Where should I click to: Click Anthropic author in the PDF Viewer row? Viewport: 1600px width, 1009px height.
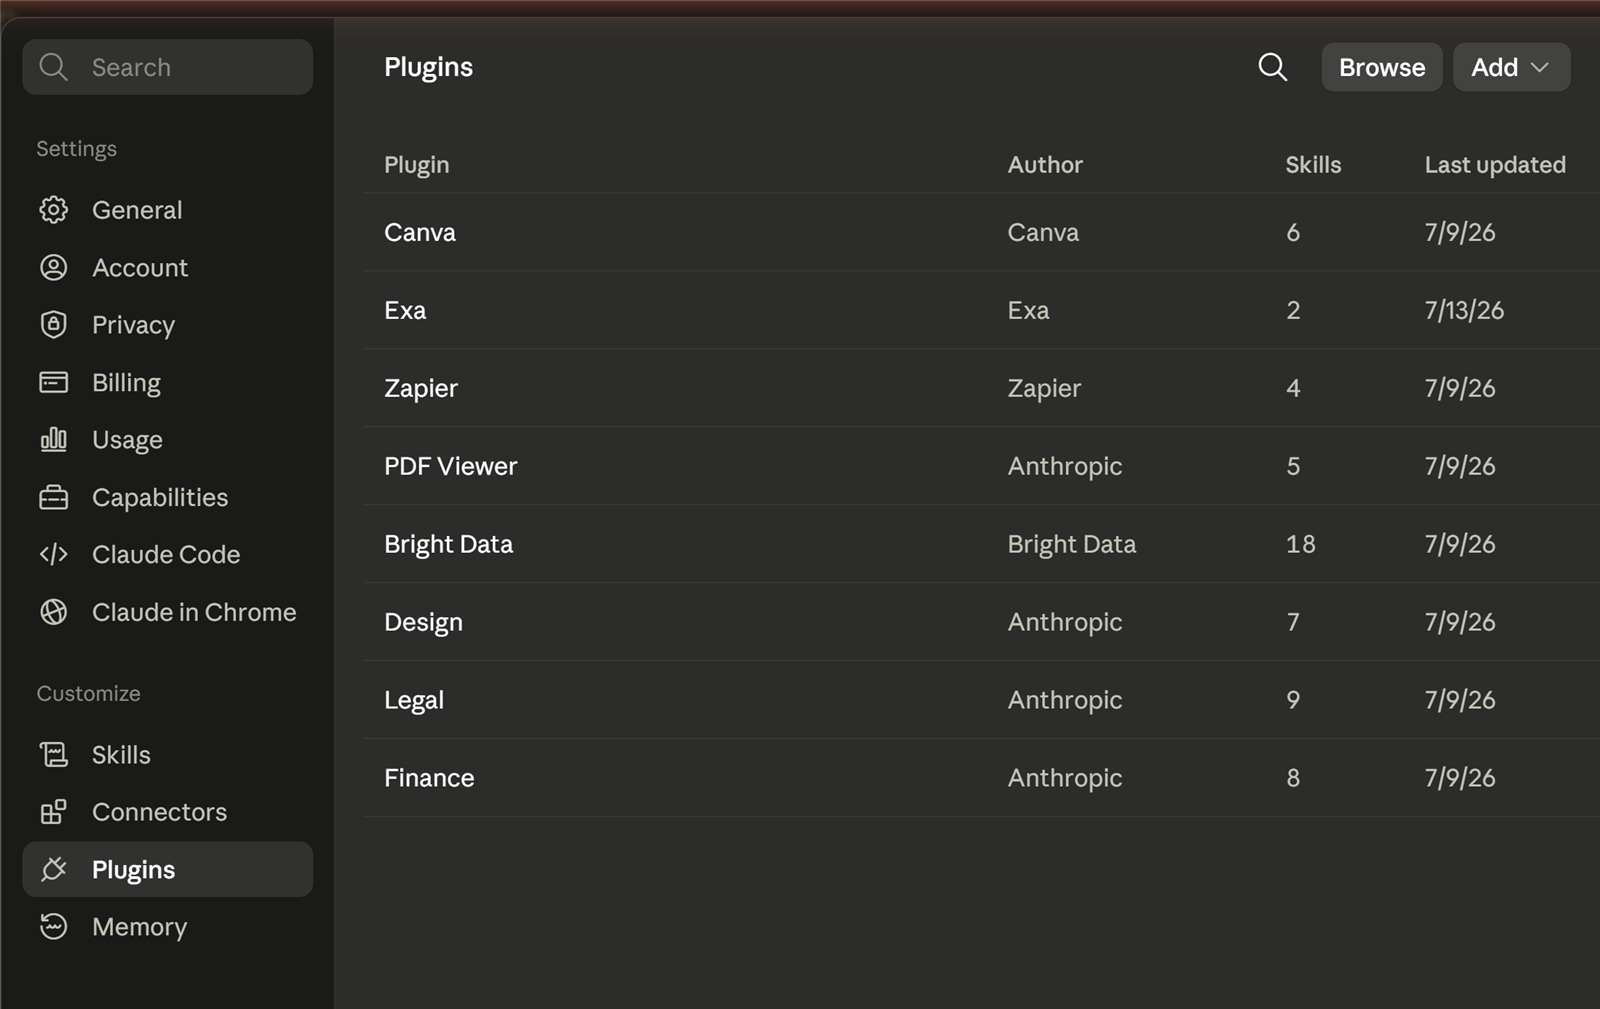[1065, 466]
